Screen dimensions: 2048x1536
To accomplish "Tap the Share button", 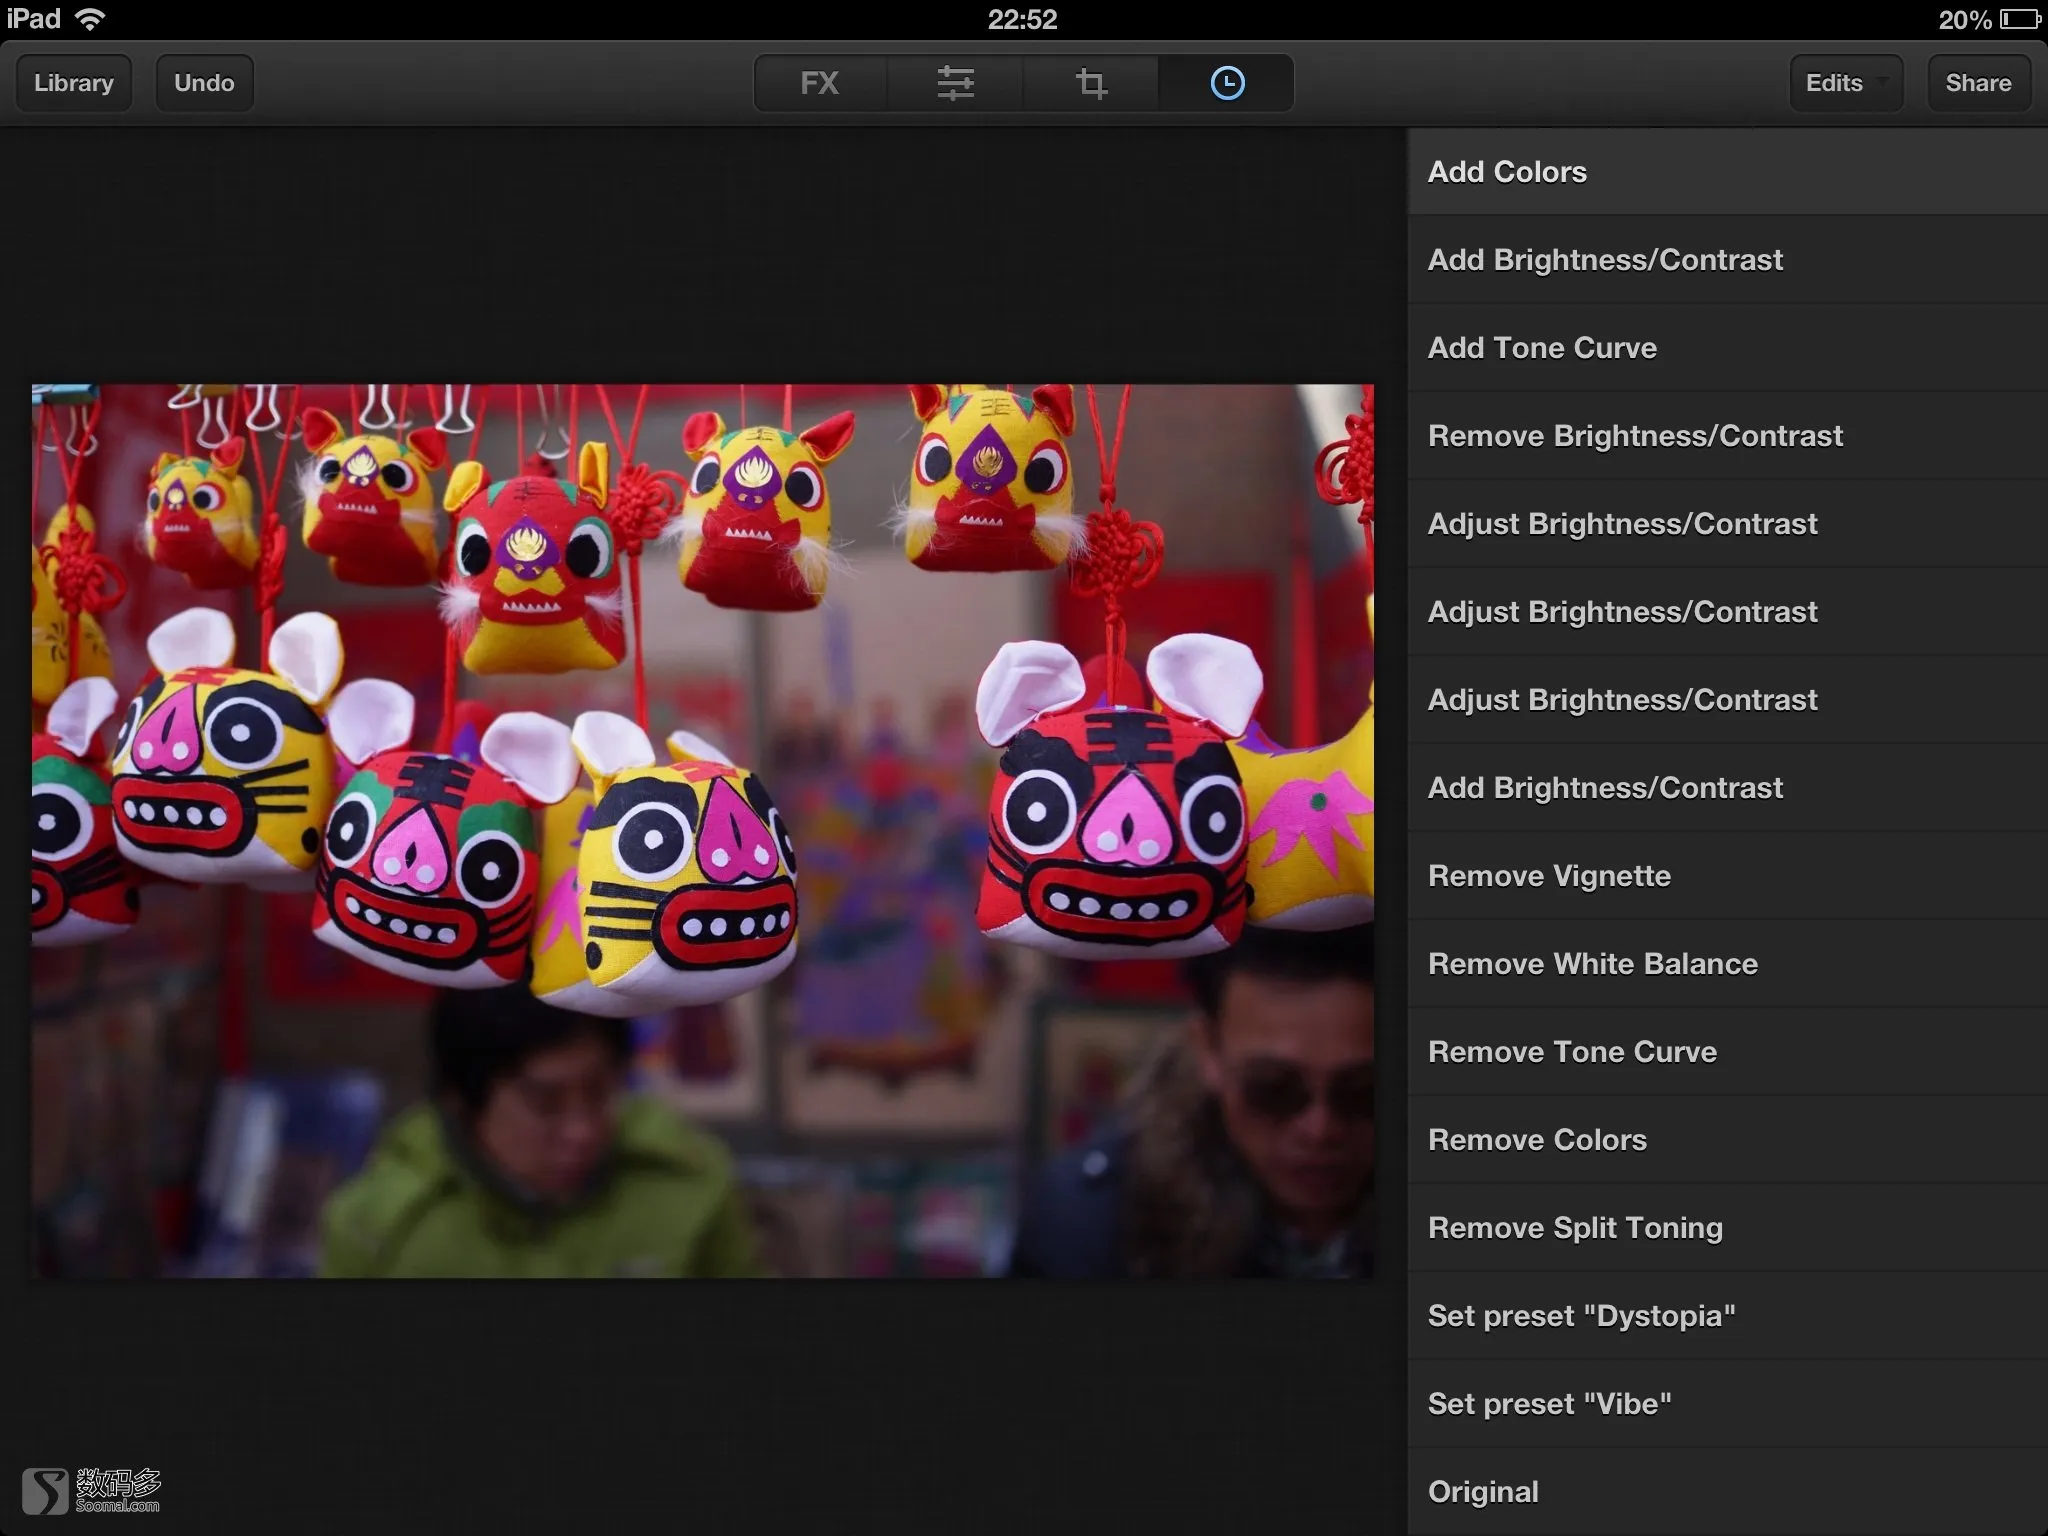I will (x=1978, y=83).
